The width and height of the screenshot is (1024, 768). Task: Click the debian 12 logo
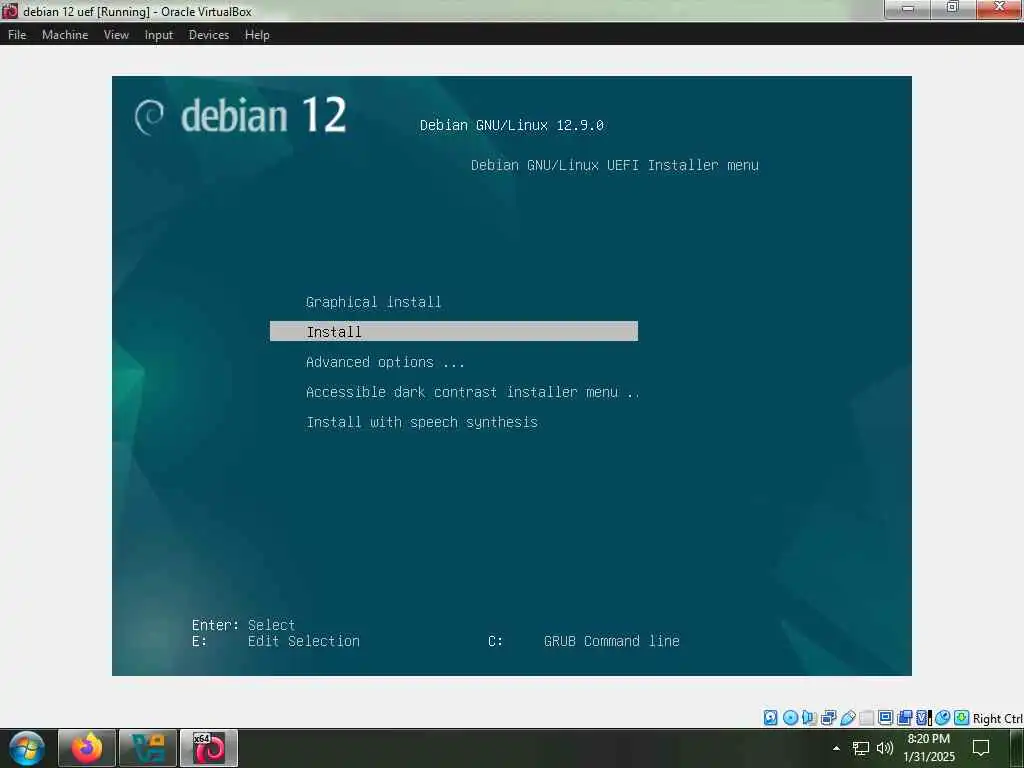point(240,116)
